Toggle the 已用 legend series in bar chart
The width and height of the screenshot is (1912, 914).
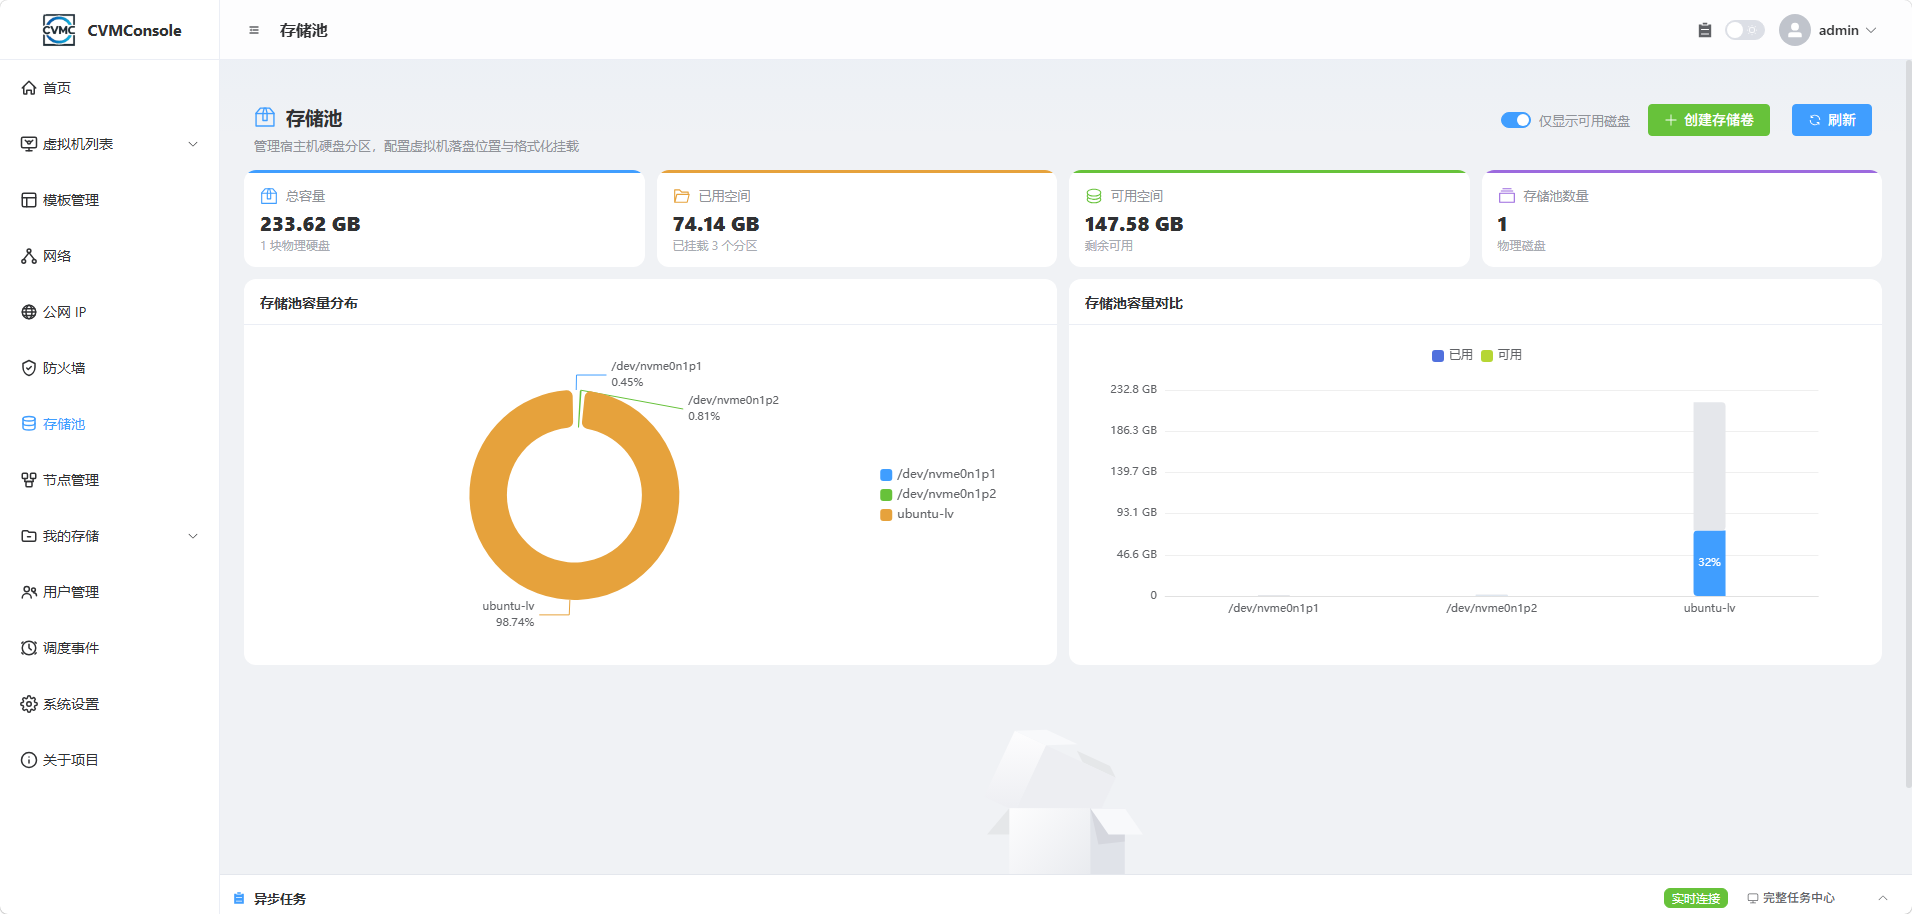pos(1452,355)
